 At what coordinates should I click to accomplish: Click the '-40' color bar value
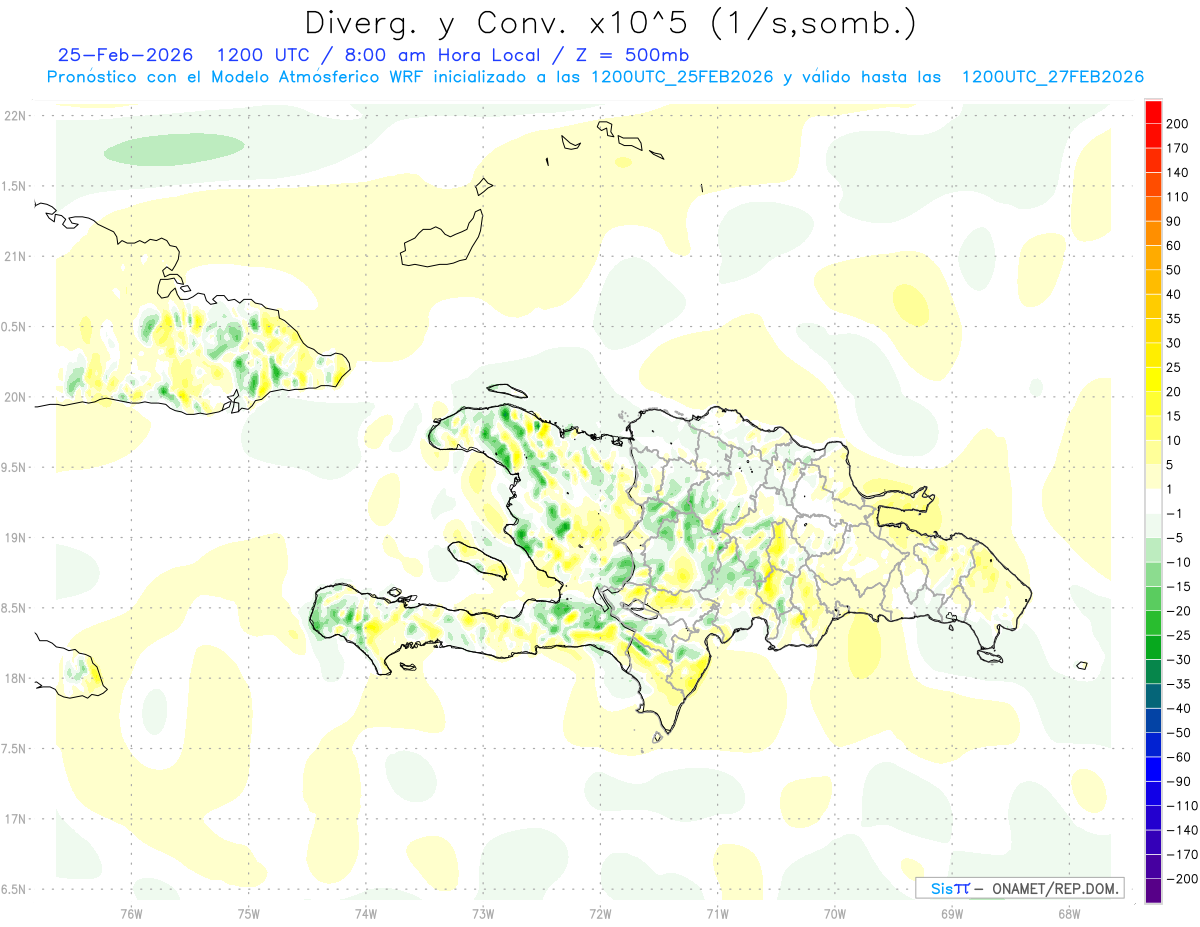(x=1180, y=709)
